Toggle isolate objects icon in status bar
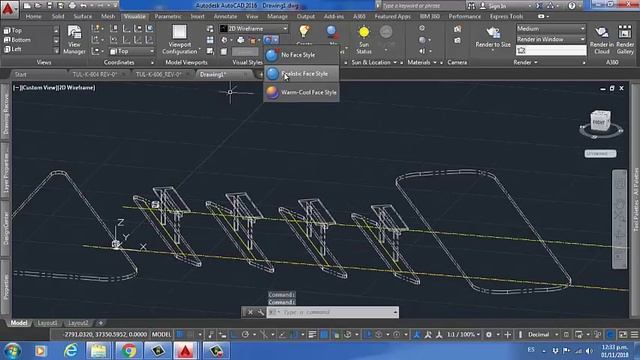The height and width of the screenshot is (360, 640). coord(598,335)
